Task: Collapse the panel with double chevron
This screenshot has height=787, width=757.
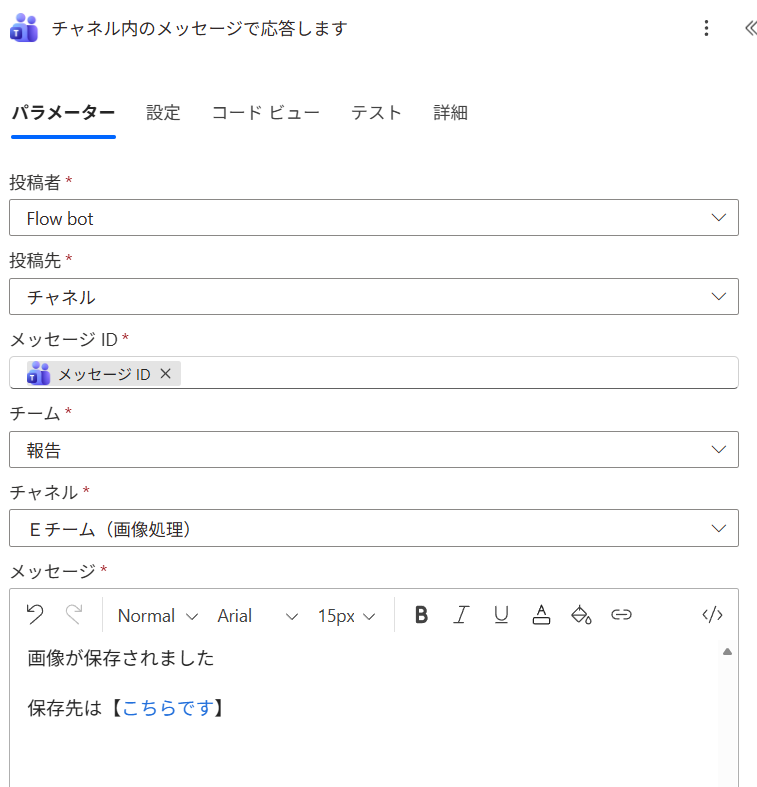Action: [x=750, y=28]
